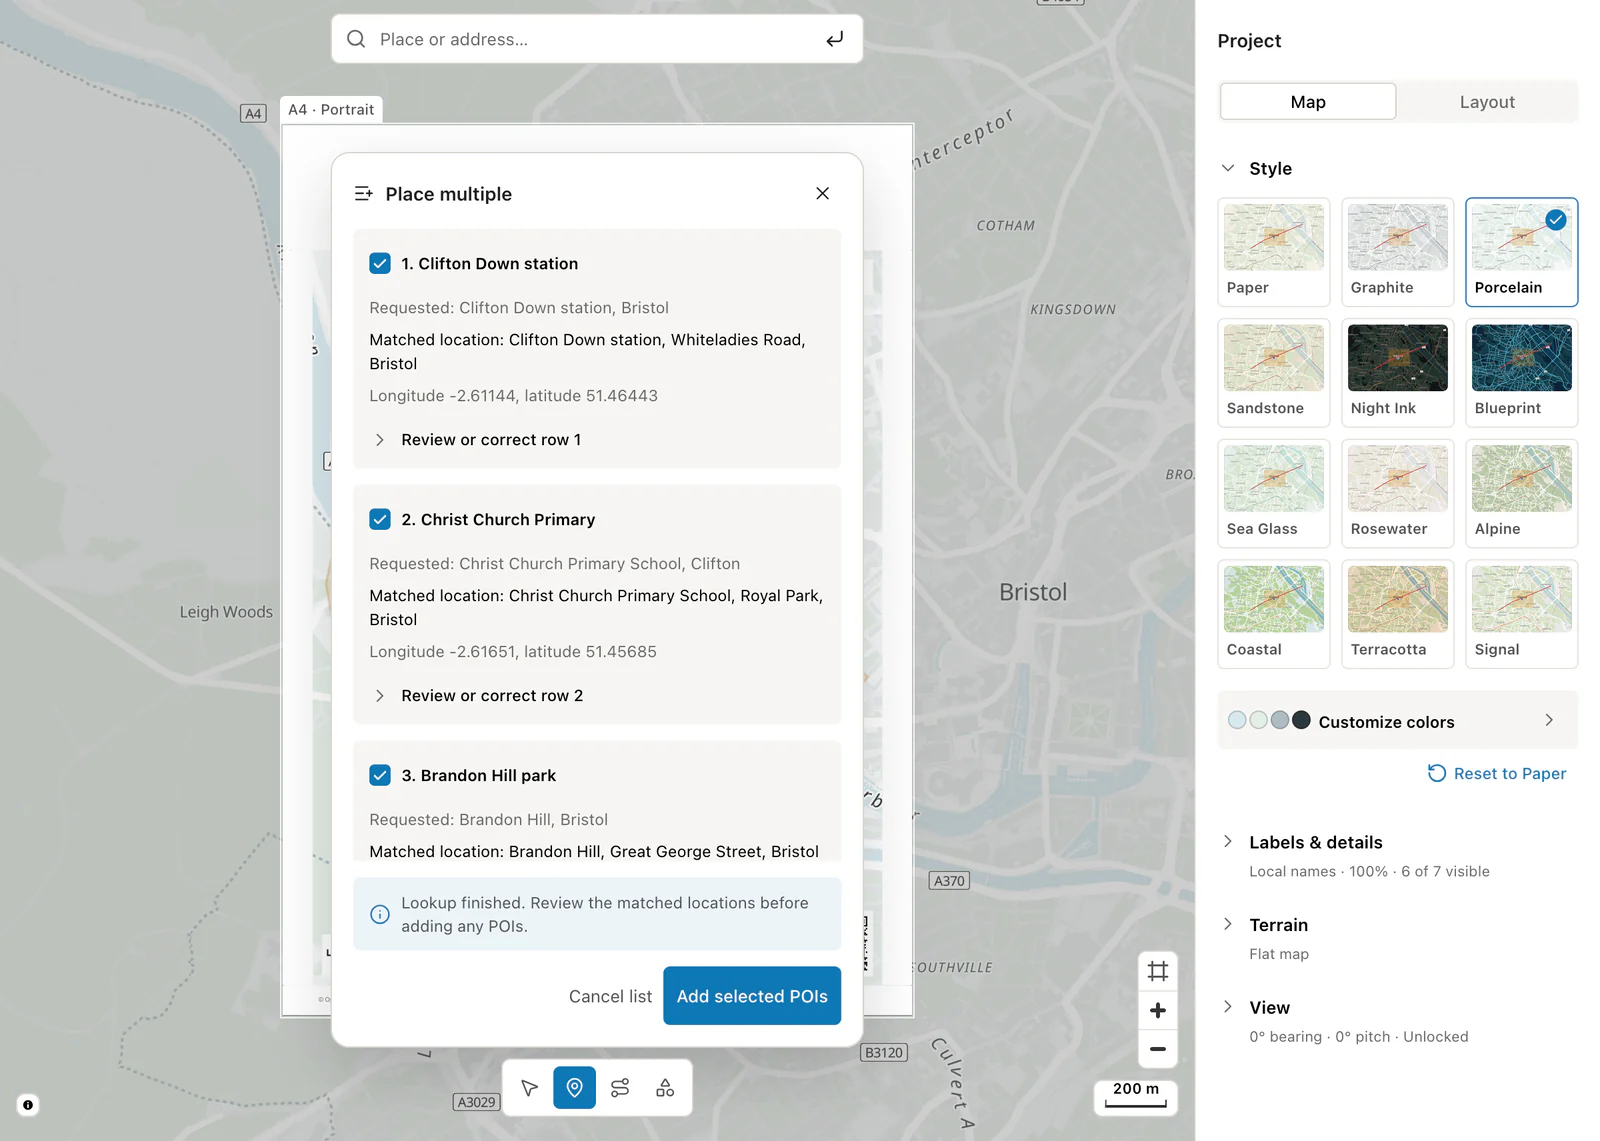Select the route tool in bottom toolbar
This screenshot has height=1141, width=1600.
pyautogui.click(x=620, y=1088)
